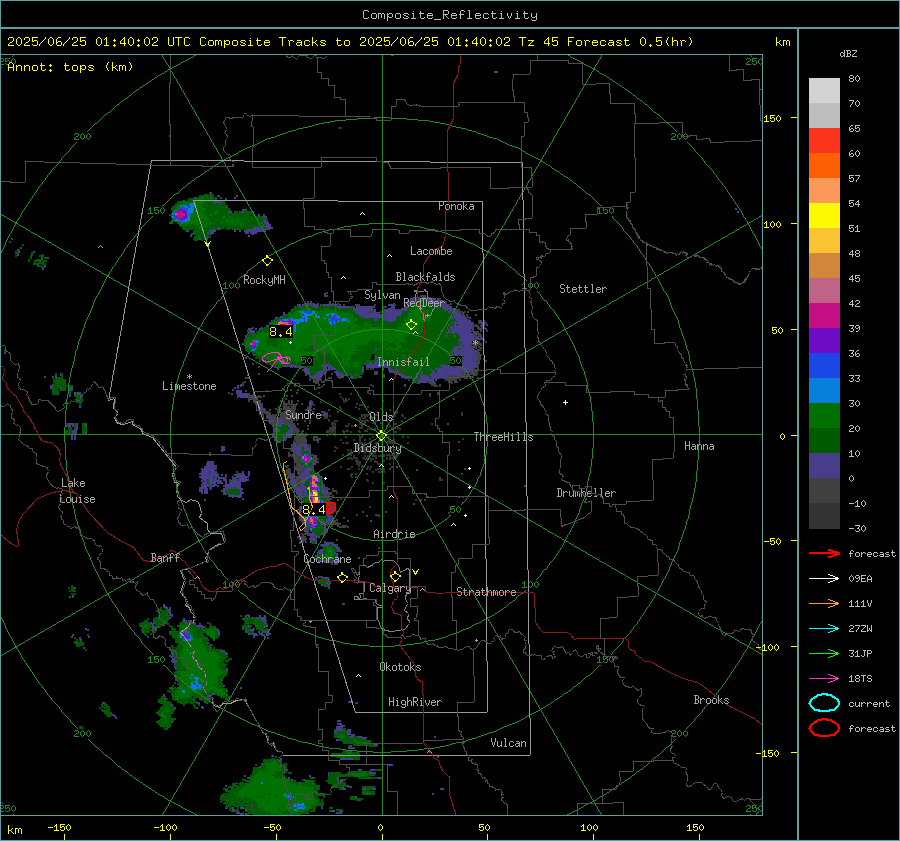The image size is (900, 841).
Task: Click the Vulcan city label
Action: click(509, 743)
